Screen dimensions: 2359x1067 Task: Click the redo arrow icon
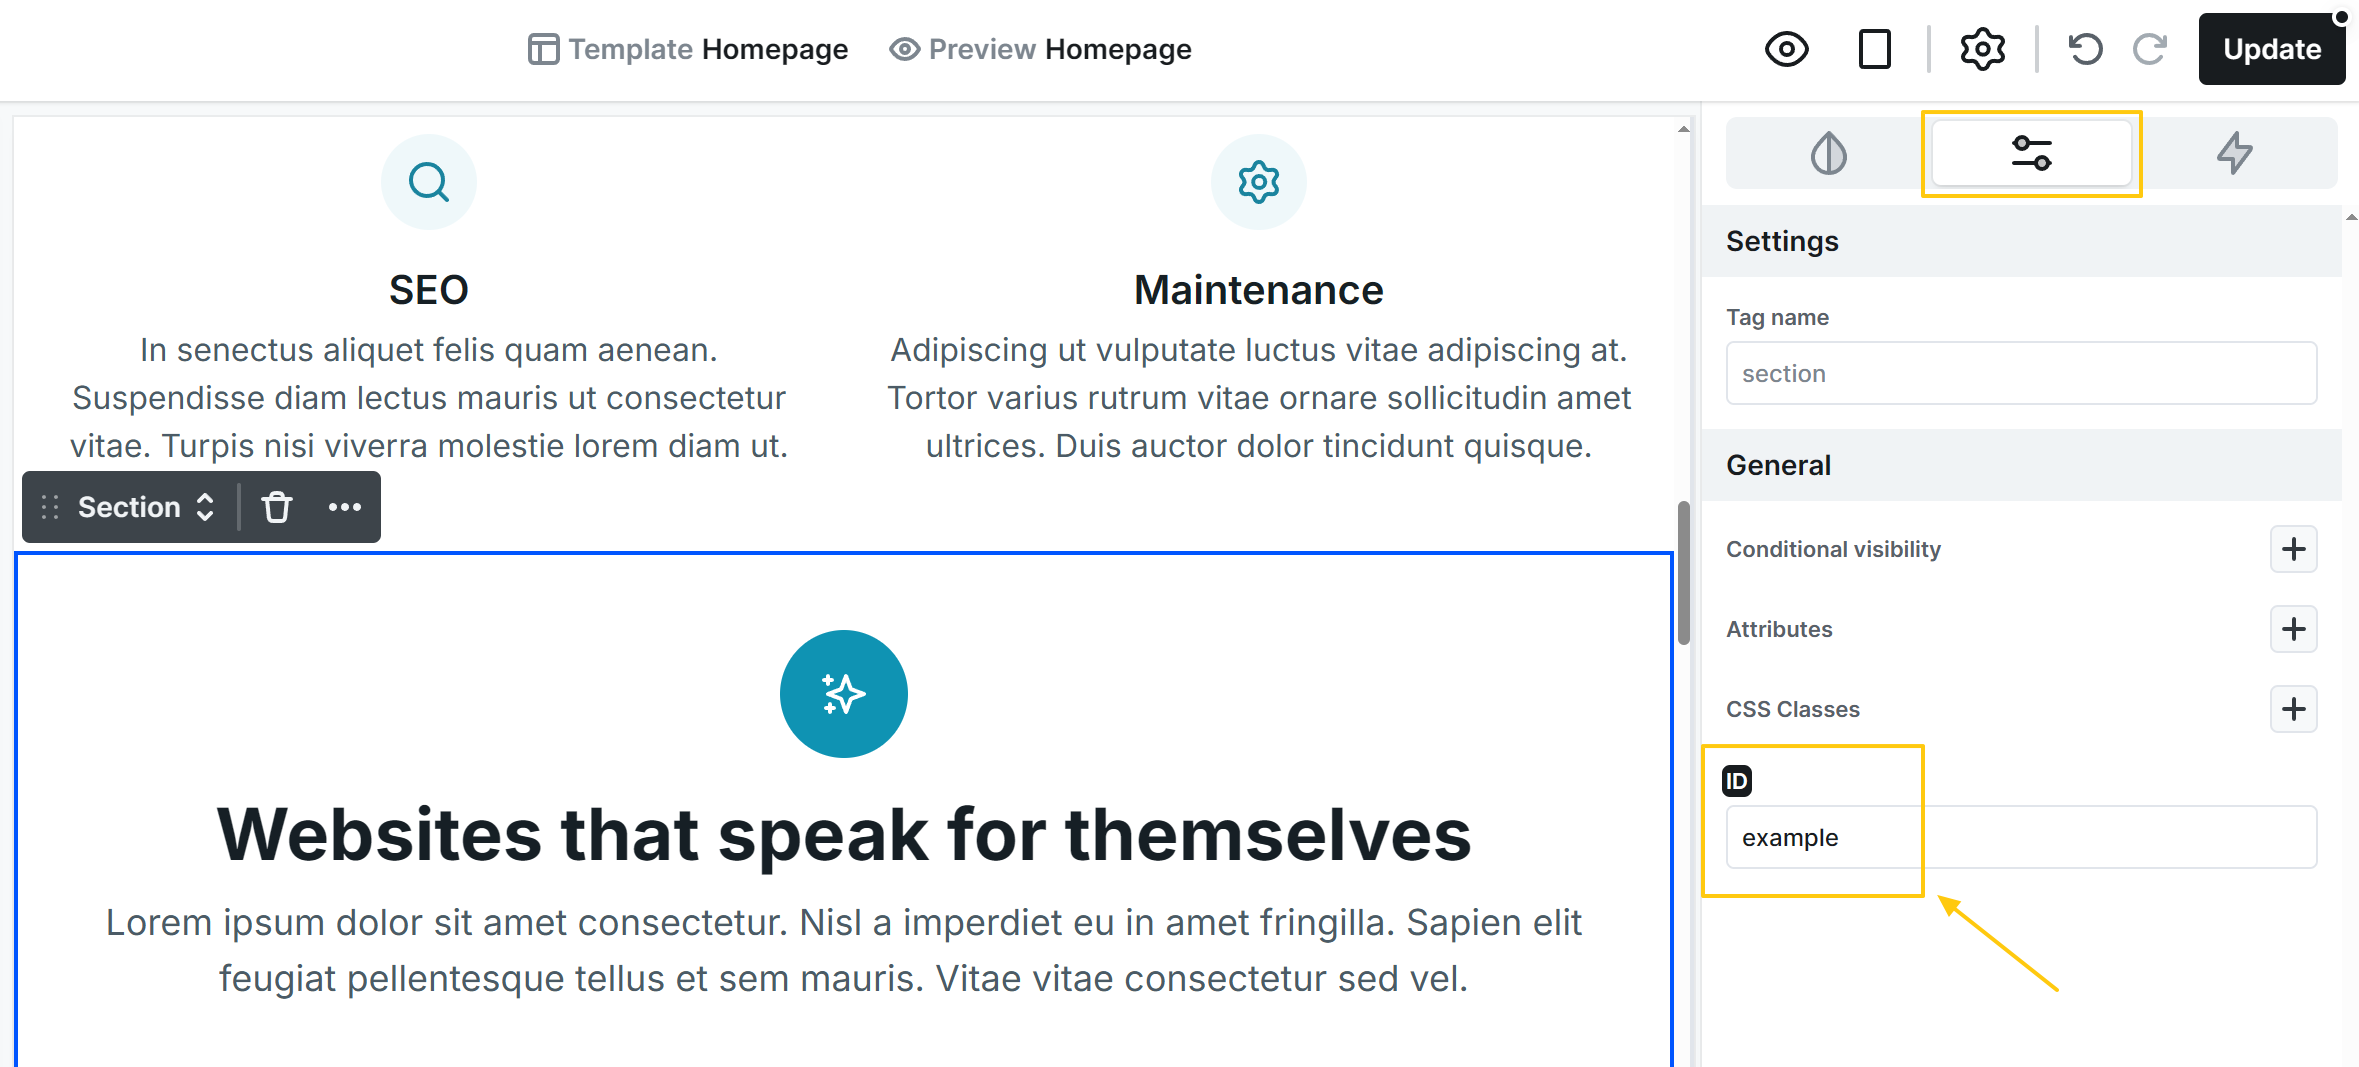pos(2149,49)
